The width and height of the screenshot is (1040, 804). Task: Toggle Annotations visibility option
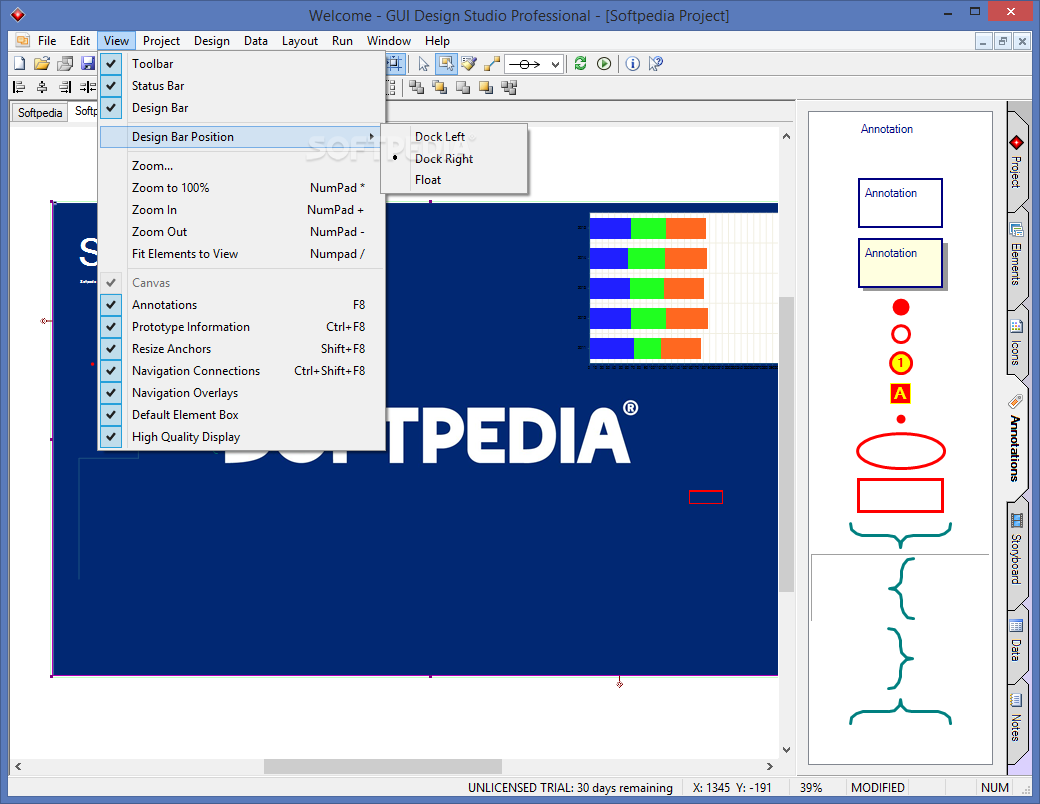point(242,304)
